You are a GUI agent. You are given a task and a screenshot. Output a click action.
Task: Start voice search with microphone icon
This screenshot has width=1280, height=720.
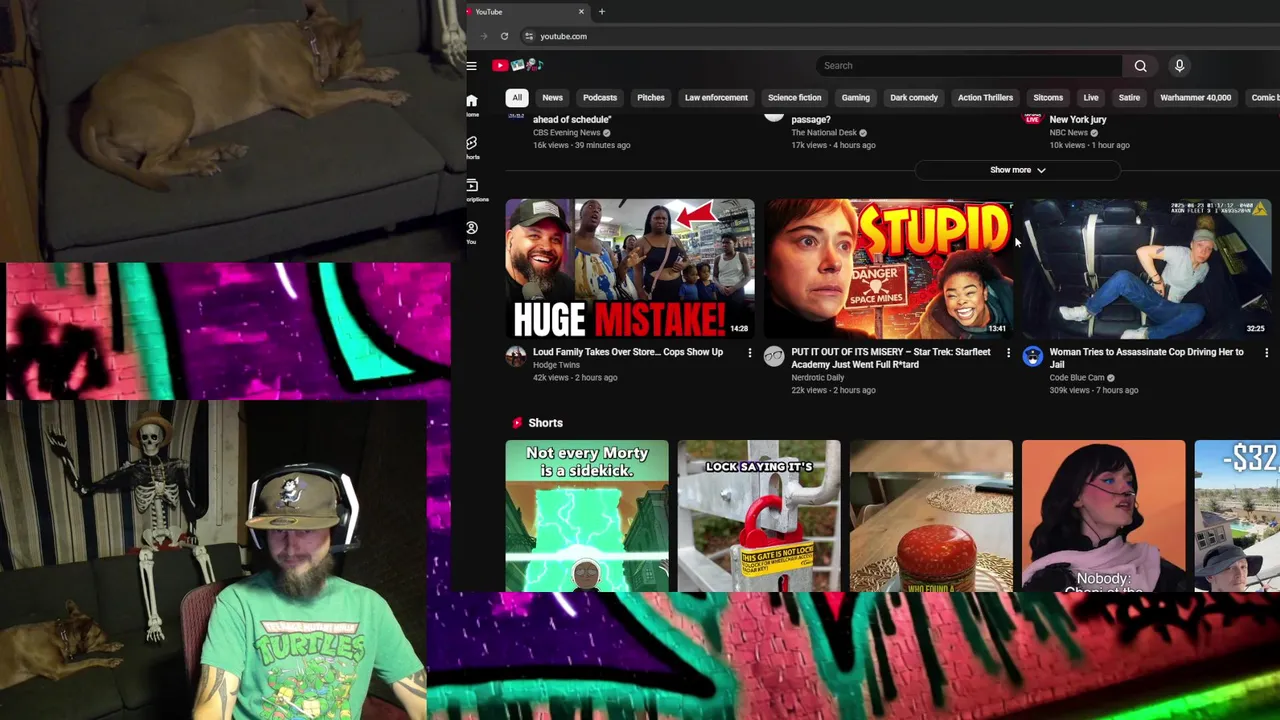pos(1179,66)
